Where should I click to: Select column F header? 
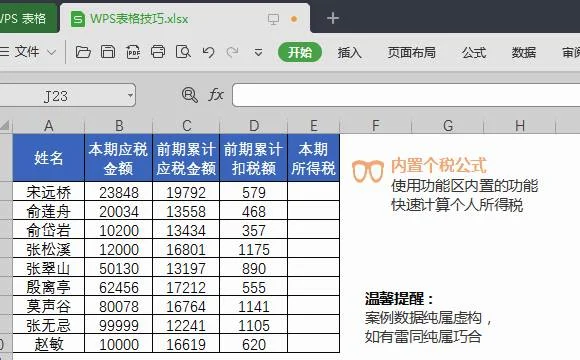(375, 126)
